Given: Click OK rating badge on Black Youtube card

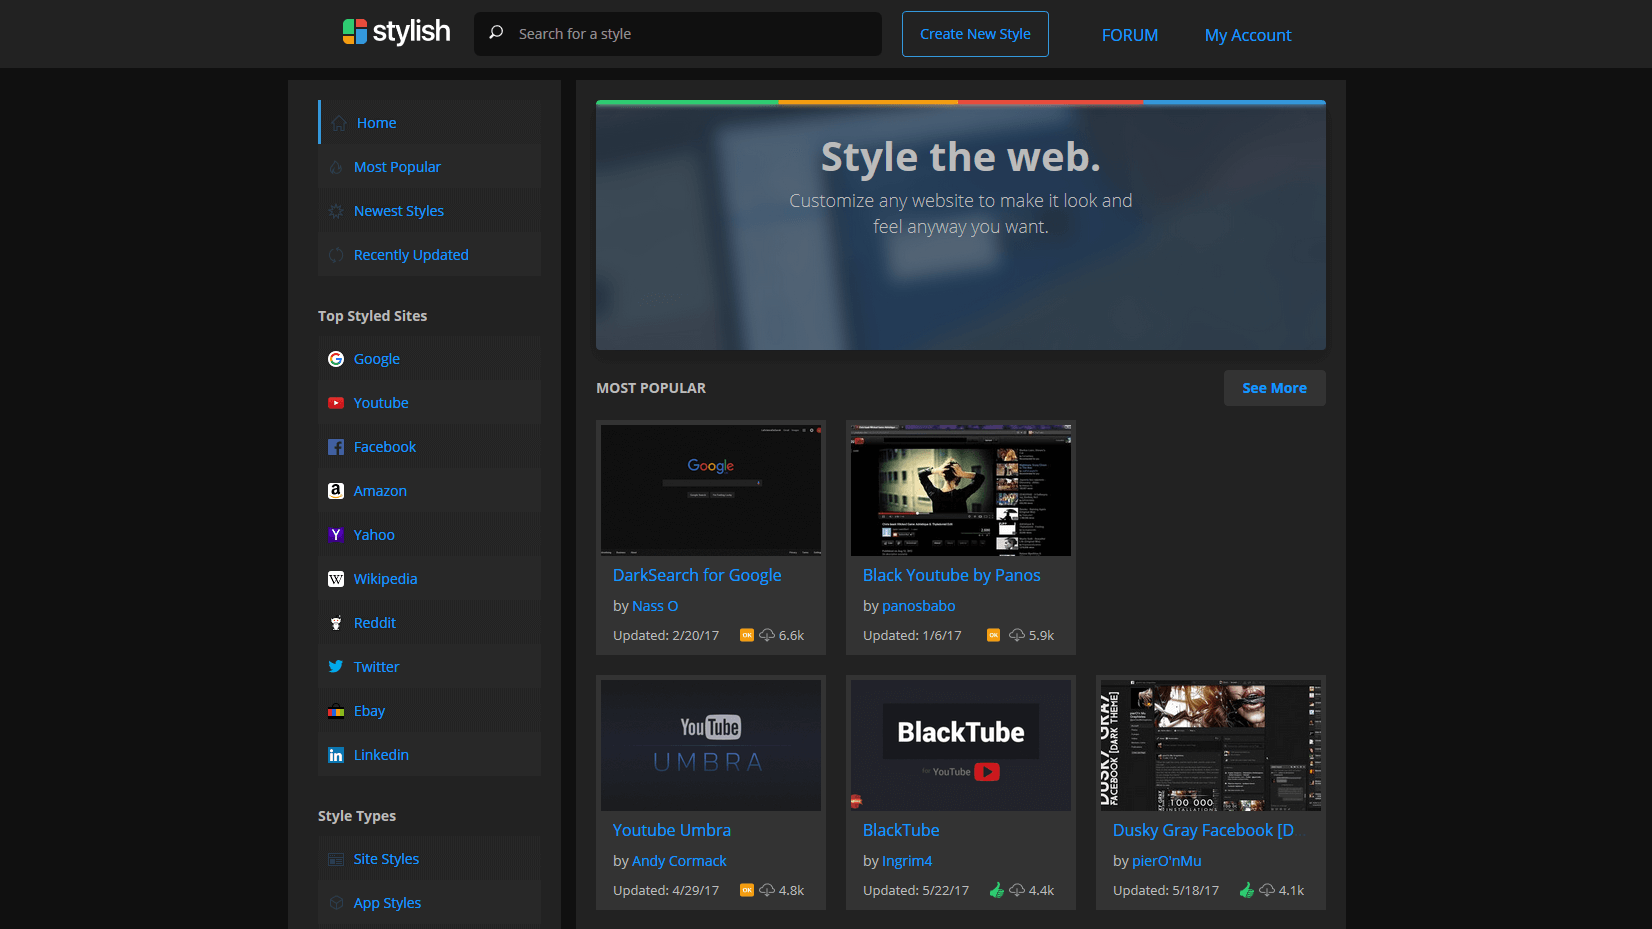Looking at the screenshot, I should coord(993,635).
